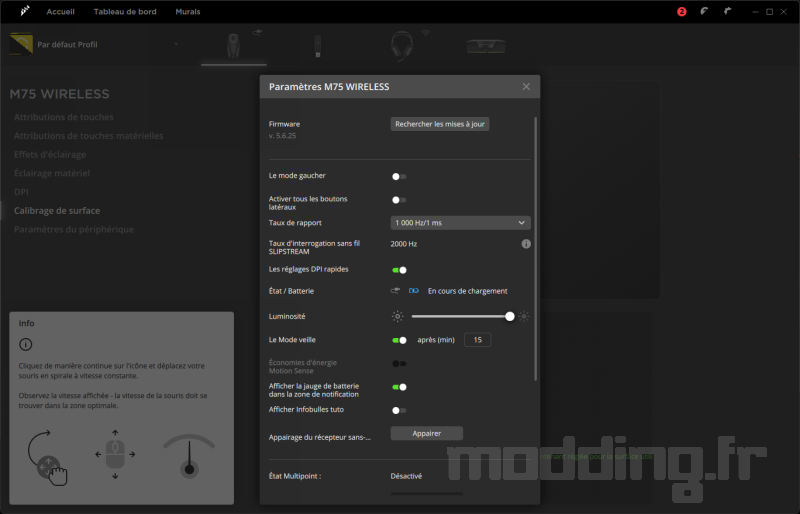Click the Par défaut profile icon
Image resolution: width=800 pixels, height=514 pixels.
[21, 44]
